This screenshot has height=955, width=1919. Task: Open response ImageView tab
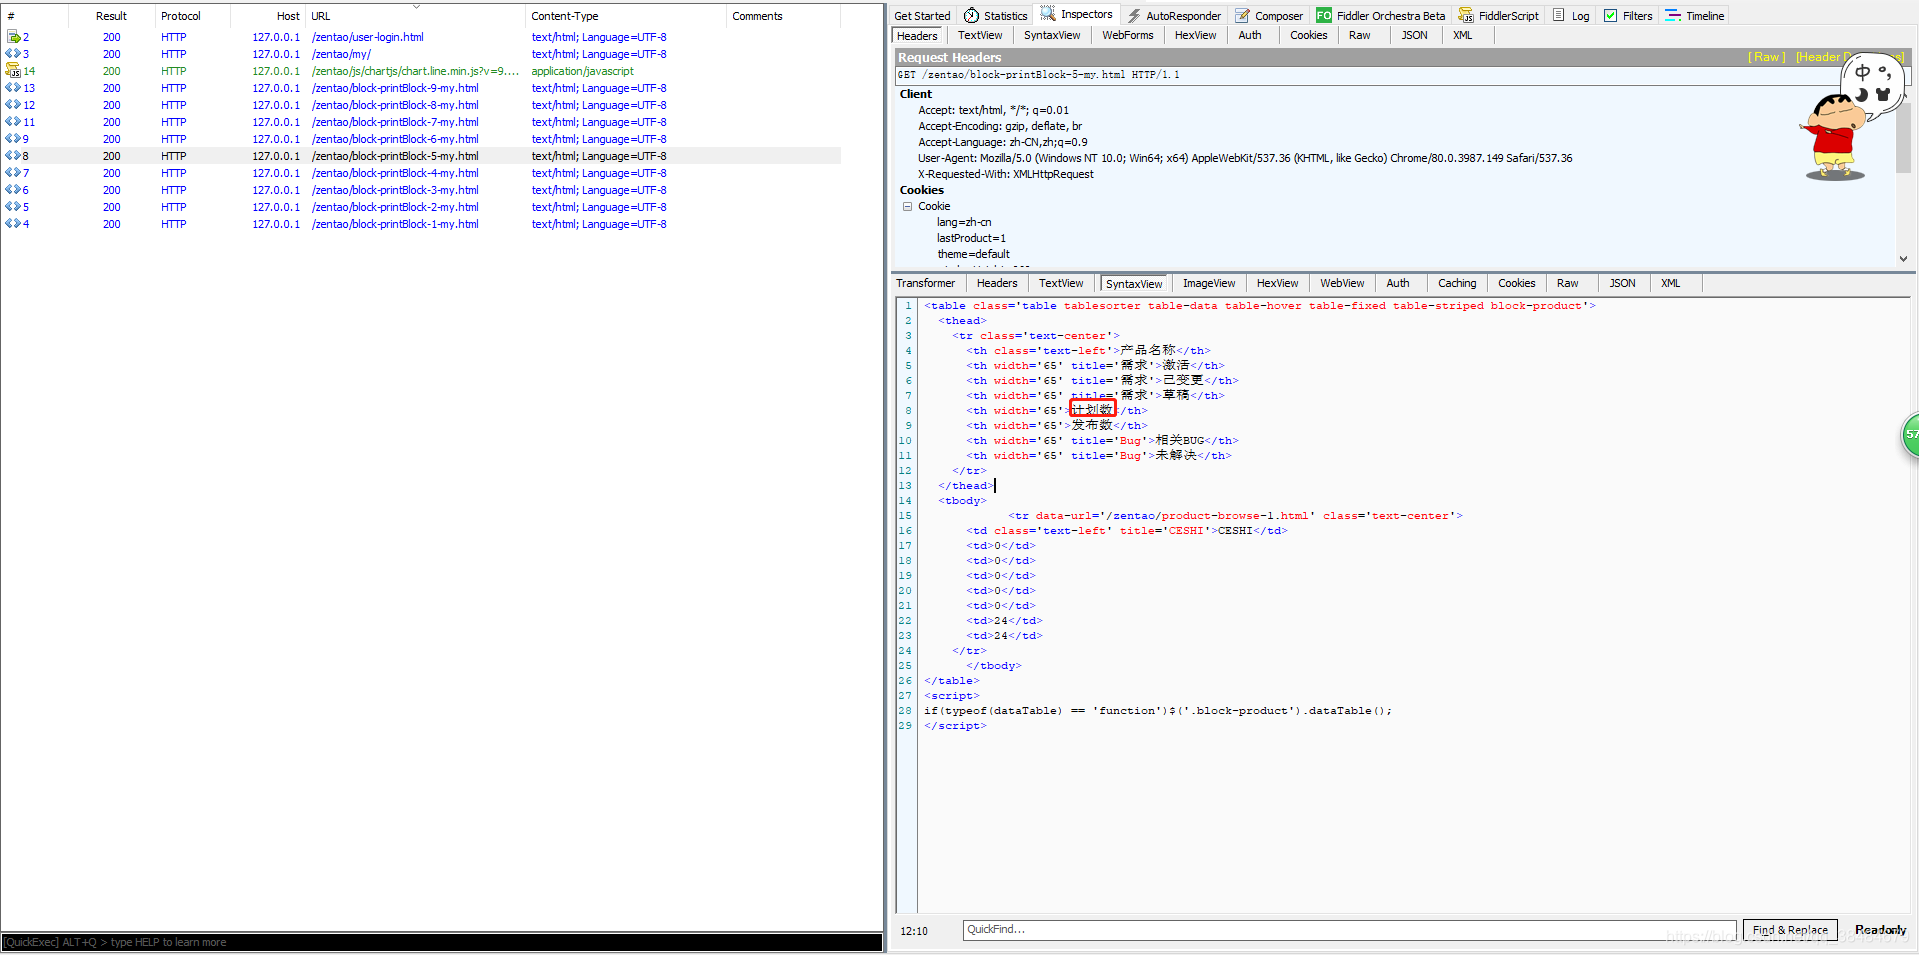[x=1209, y=283]
